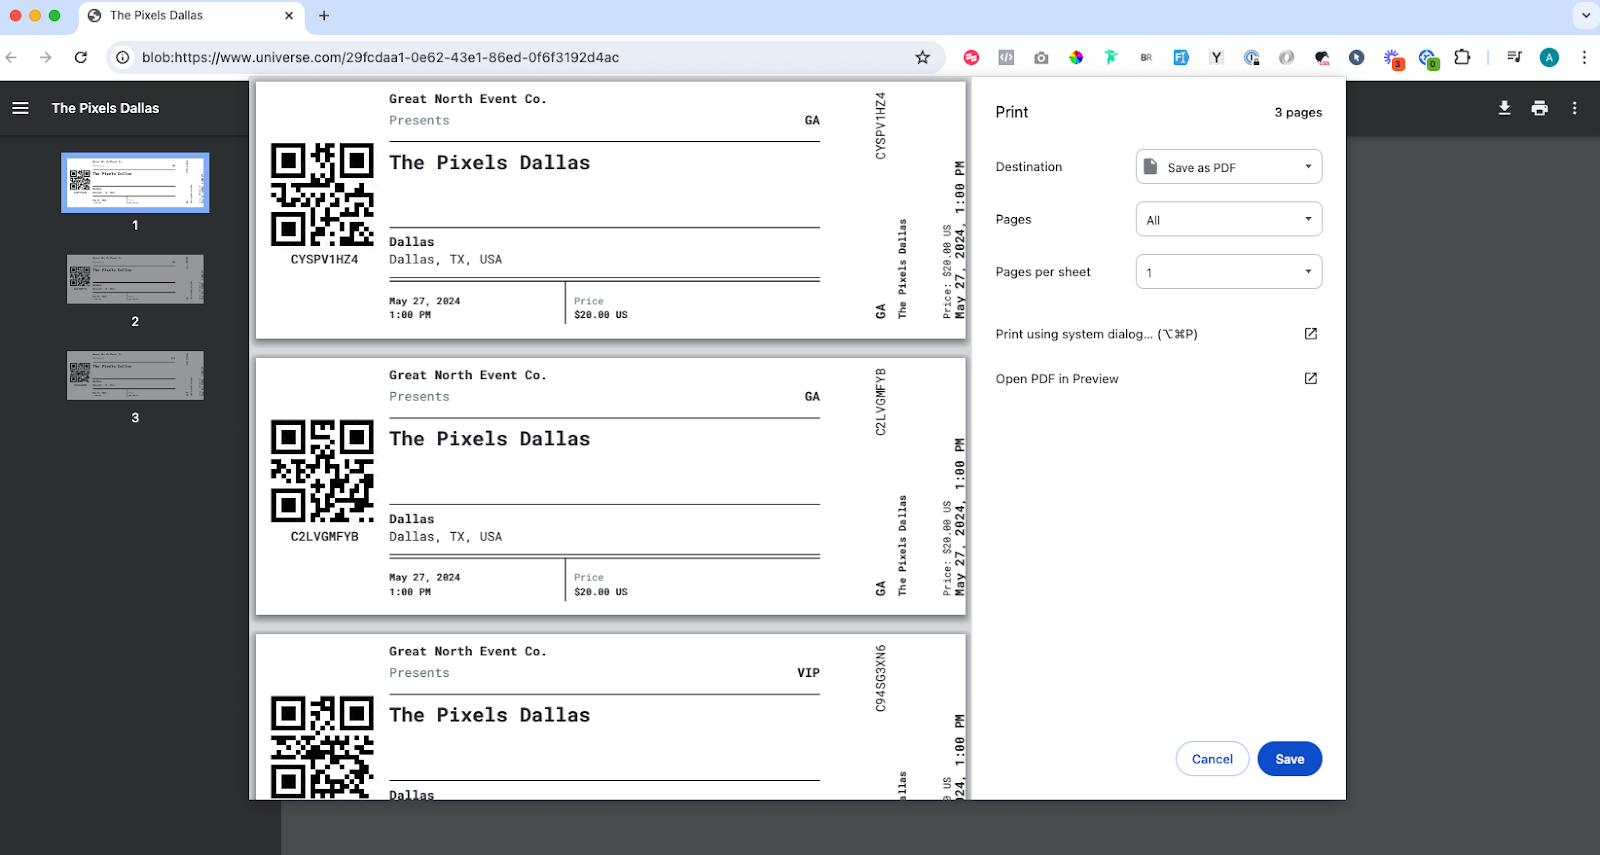Click the camera screenshot extension icon
The image size is (1600, 855).
click(1041, 57)
